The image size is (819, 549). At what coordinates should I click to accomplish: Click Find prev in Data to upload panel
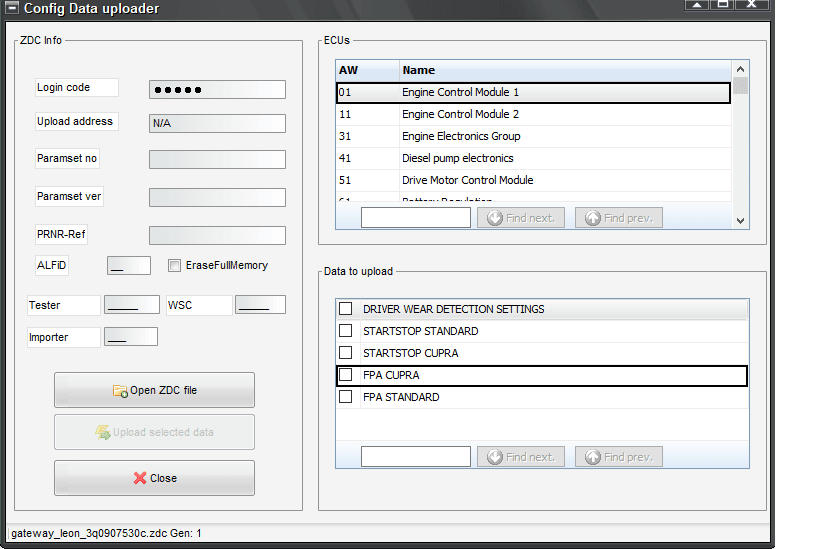pos(618,457)
